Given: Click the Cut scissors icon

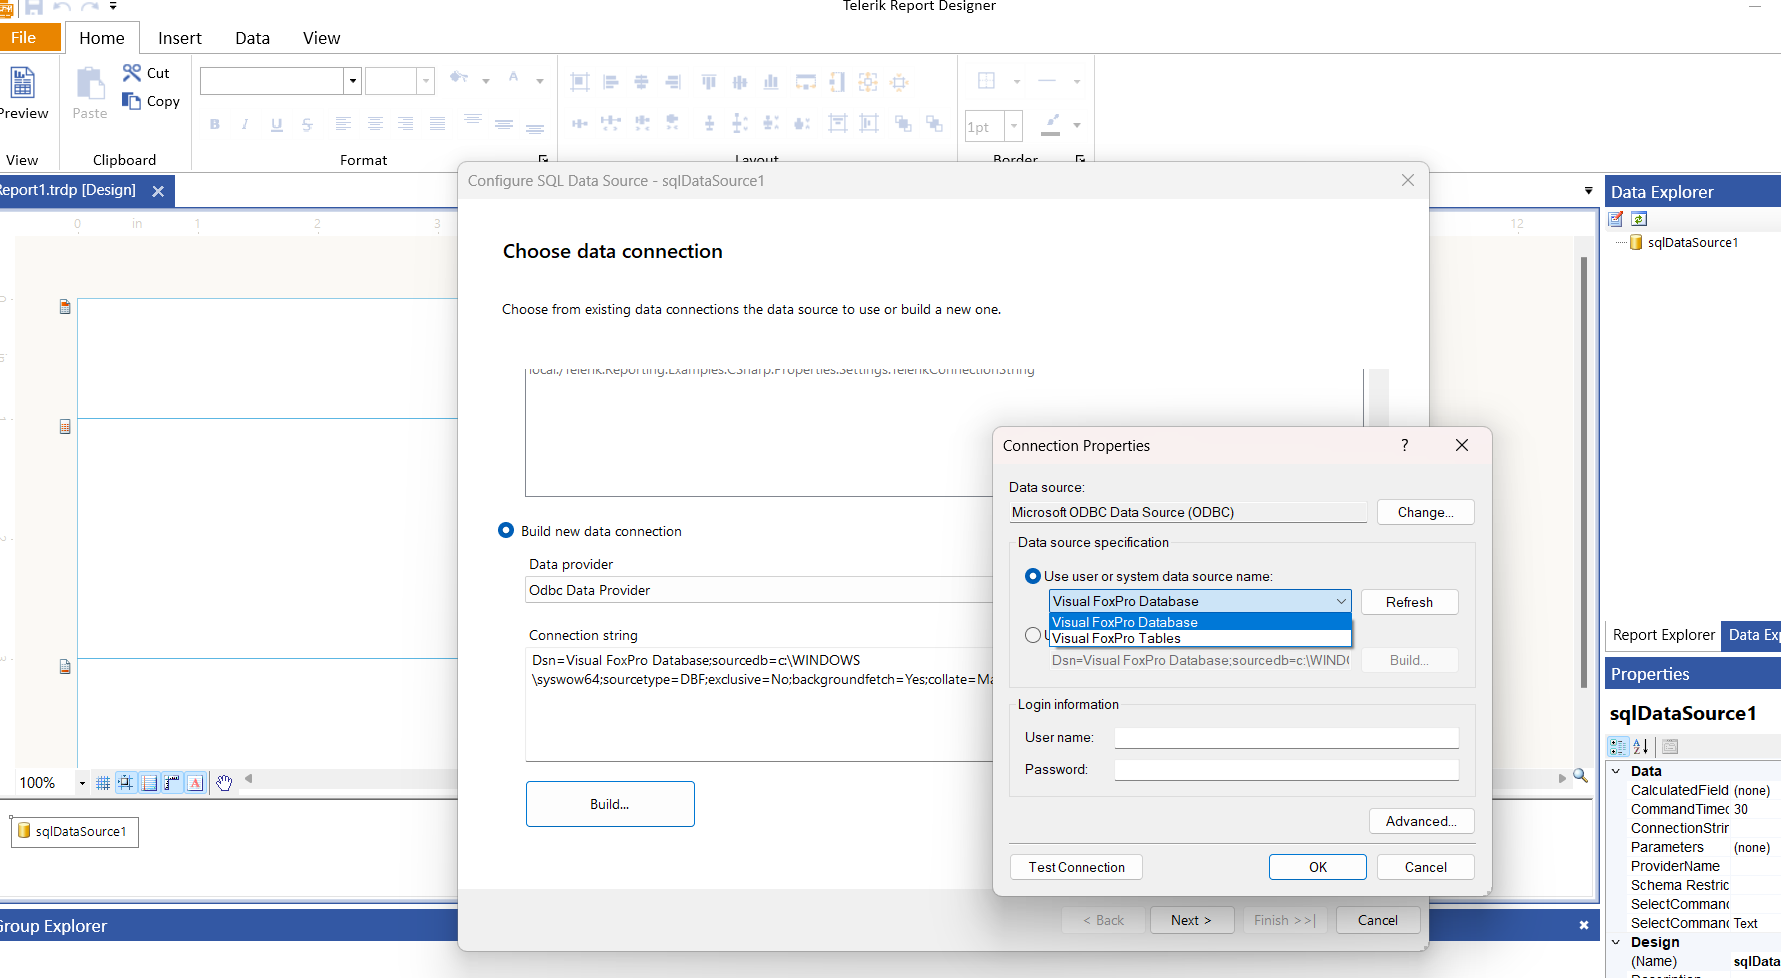Looking at the screenshot, I should (x=132, y=73).
